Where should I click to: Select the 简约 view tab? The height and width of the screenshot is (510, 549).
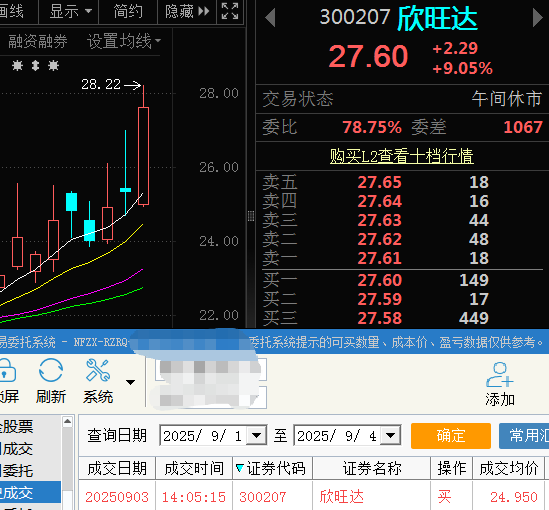pos(128,11)
